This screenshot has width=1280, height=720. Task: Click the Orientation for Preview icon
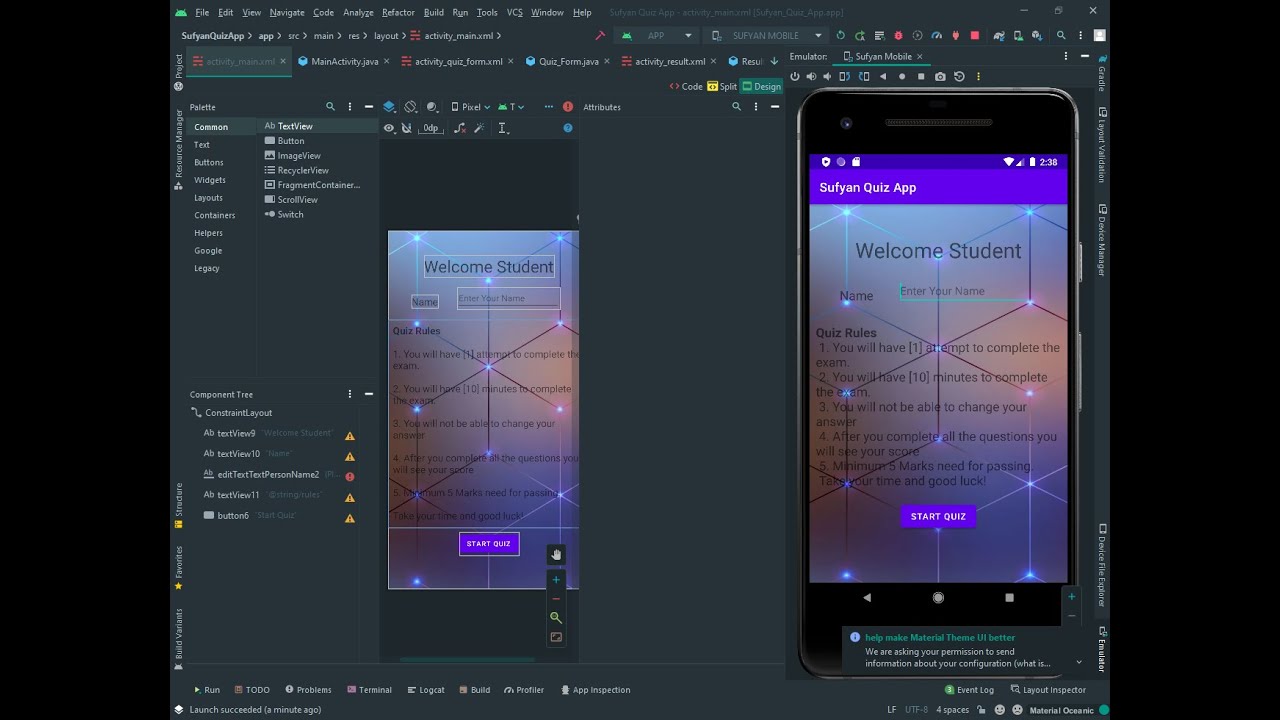pos(410,106)
